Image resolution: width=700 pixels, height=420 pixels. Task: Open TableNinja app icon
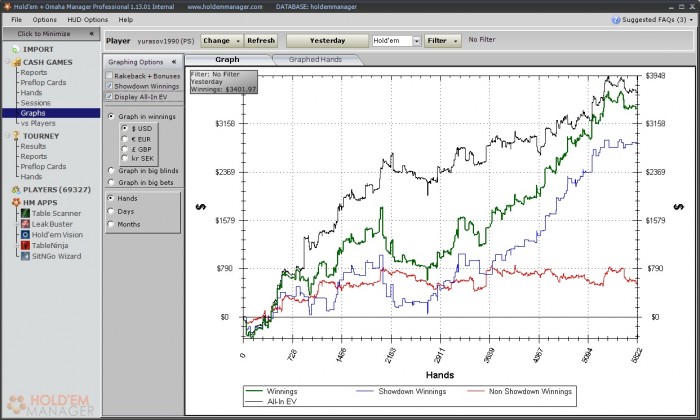(x=25, y=245)
